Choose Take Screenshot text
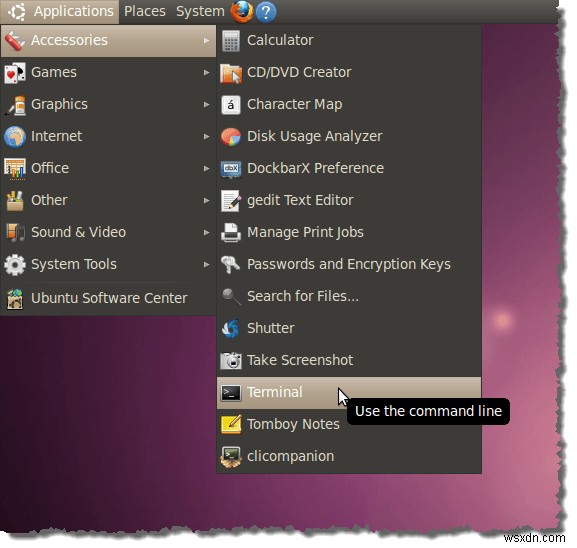The height and width of the screenshot is (548, 577). click(300, 360)
